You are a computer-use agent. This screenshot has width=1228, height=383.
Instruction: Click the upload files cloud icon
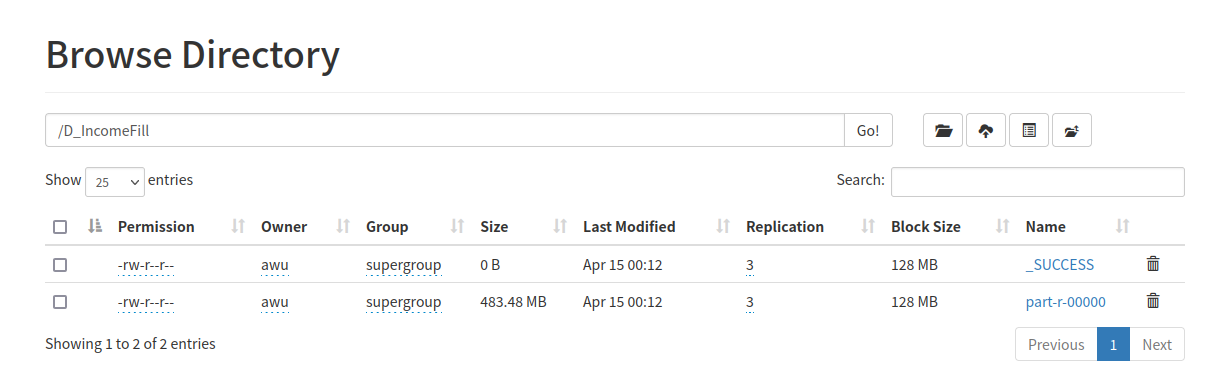point(986,130)
